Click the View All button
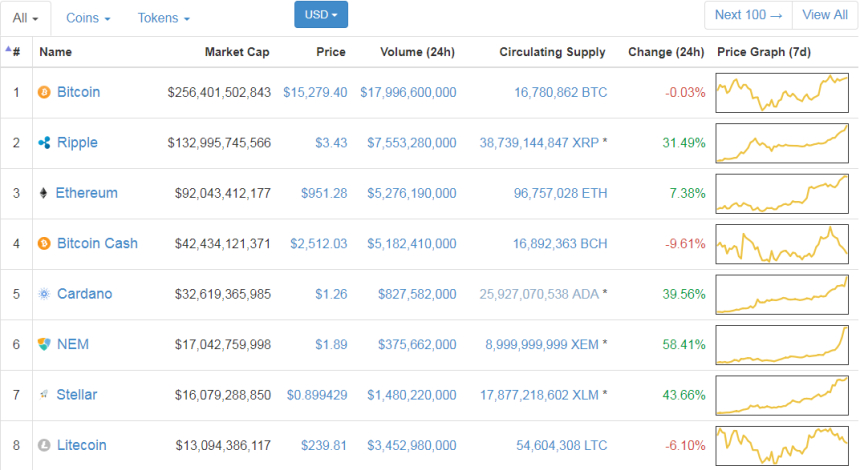This screenshot has height=470, width=860. tap(824, 15)
